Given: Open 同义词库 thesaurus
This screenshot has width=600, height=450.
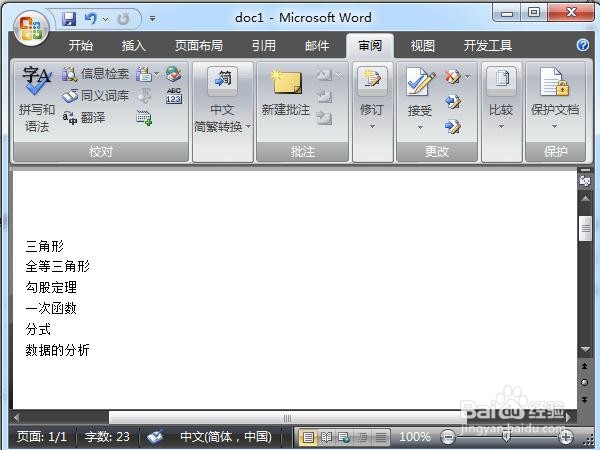Looking at the screenshot, I should click(95, 96).
